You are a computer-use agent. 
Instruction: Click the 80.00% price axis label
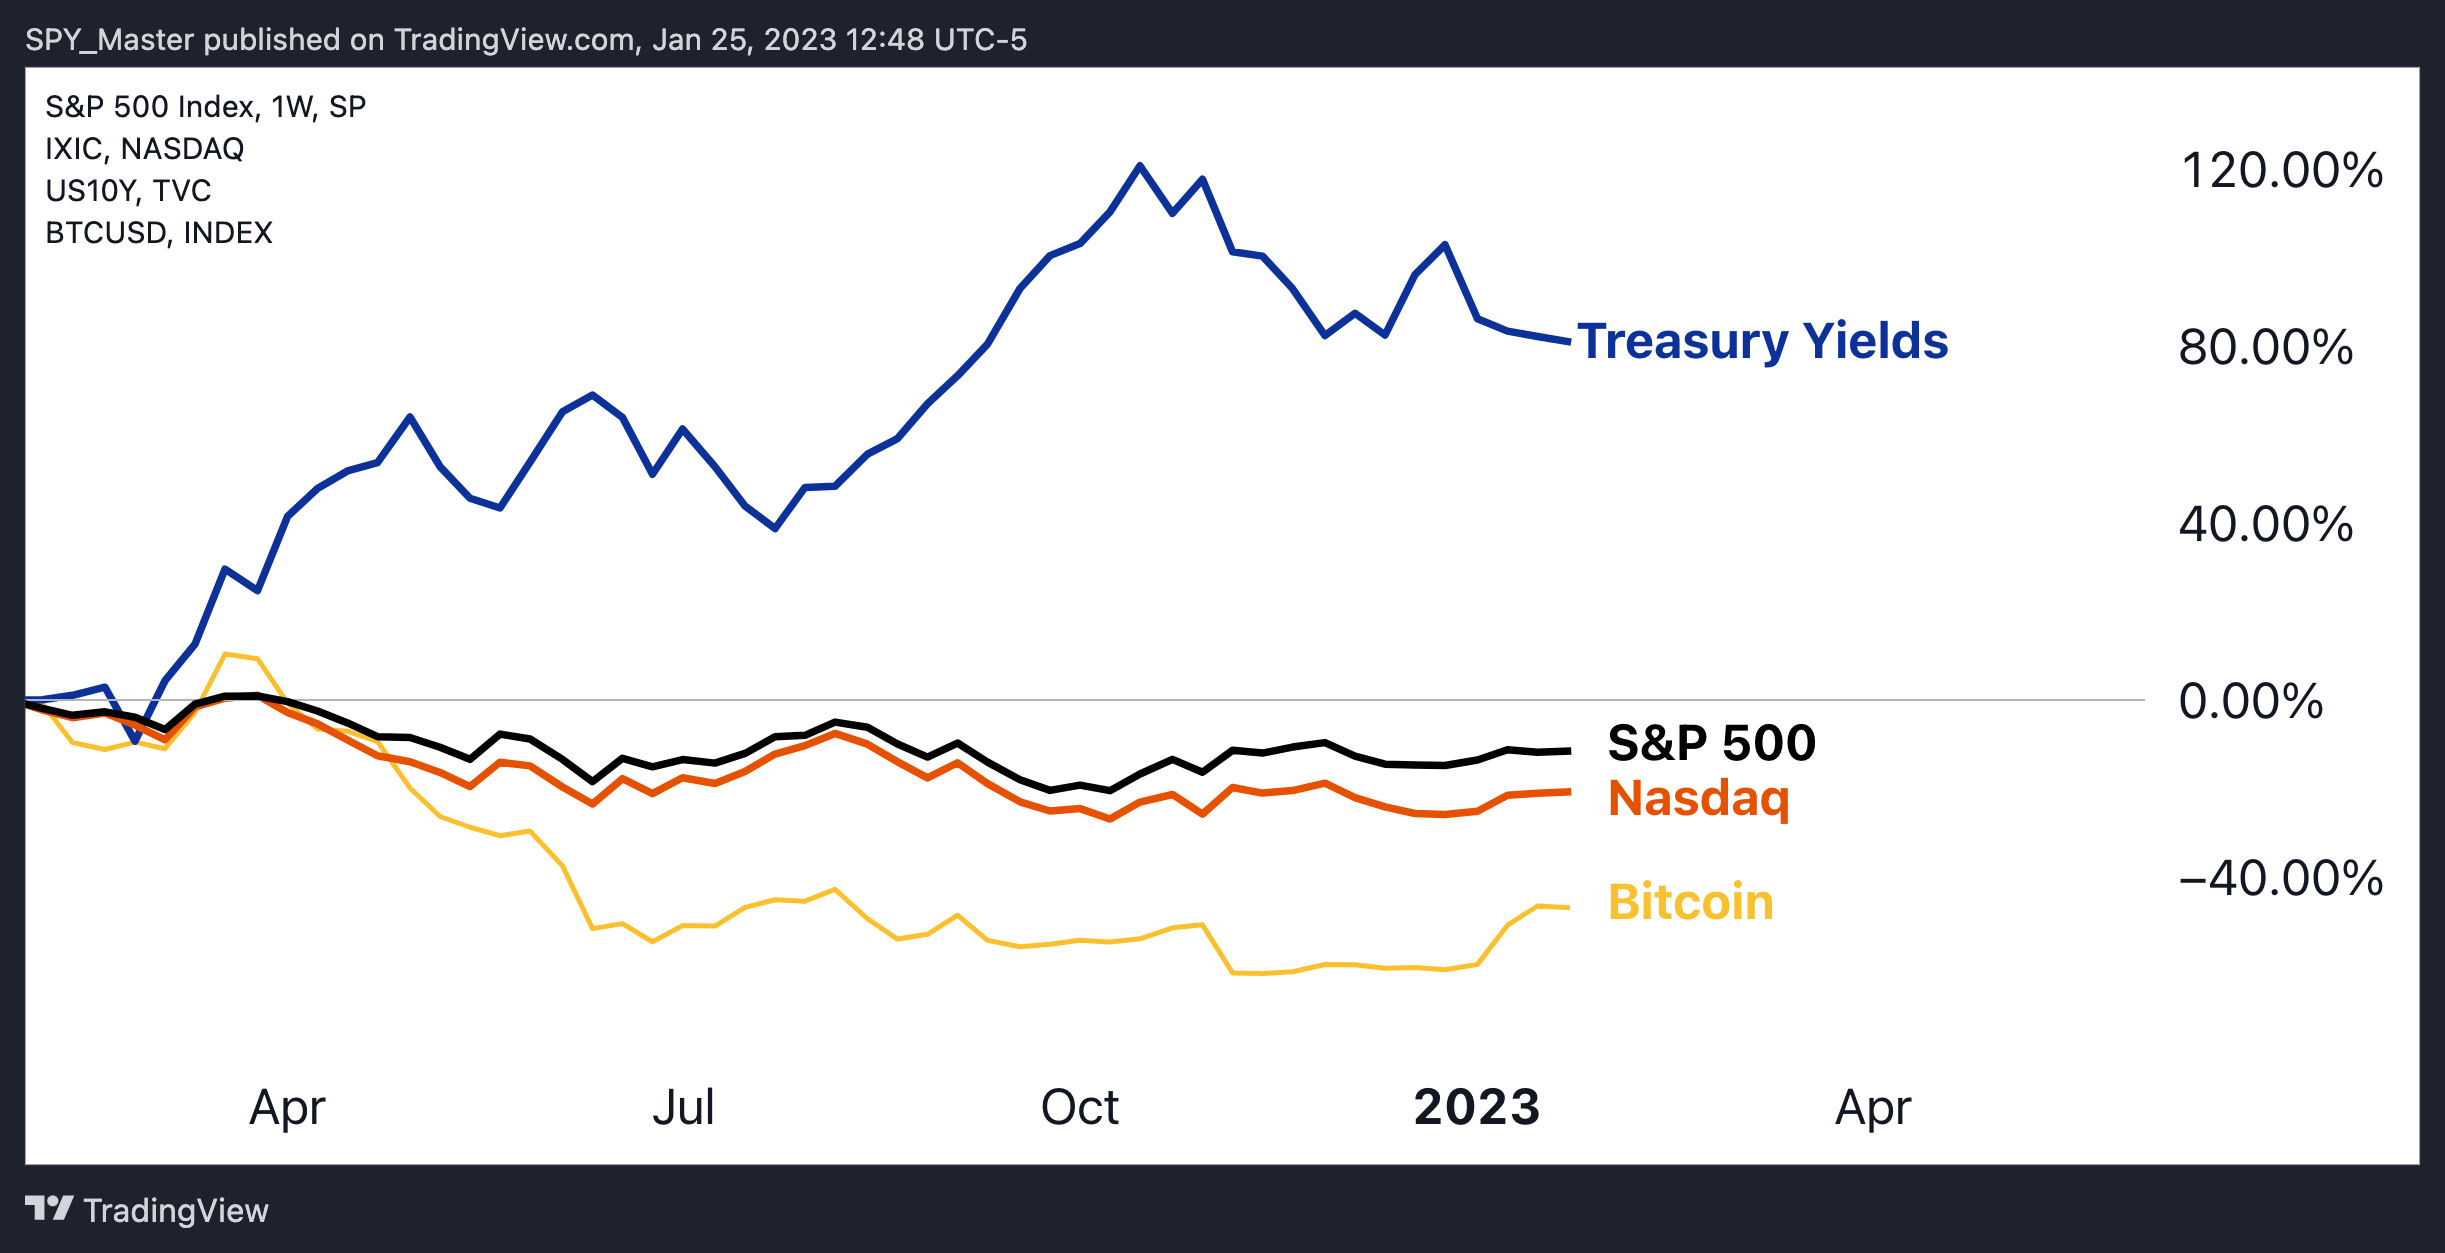click(x=2266, y=348)
